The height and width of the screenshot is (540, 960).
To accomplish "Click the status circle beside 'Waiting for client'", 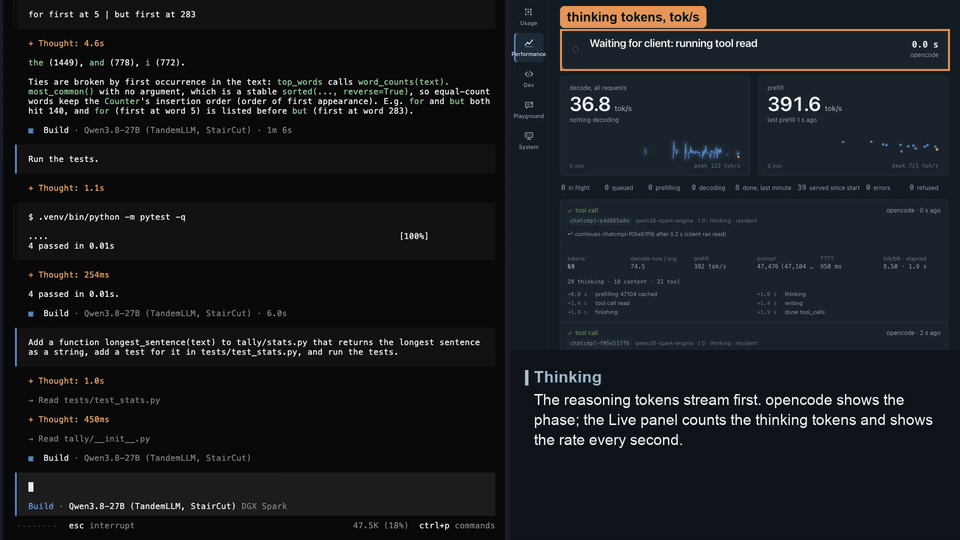I will point(576,50).
